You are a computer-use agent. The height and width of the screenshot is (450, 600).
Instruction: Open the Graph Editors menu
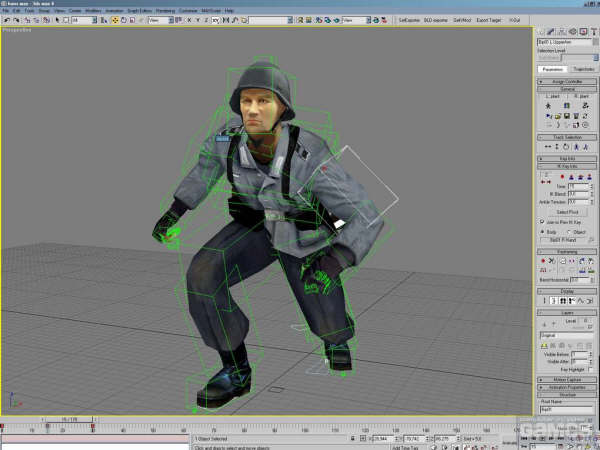click(x=140, y=11)
